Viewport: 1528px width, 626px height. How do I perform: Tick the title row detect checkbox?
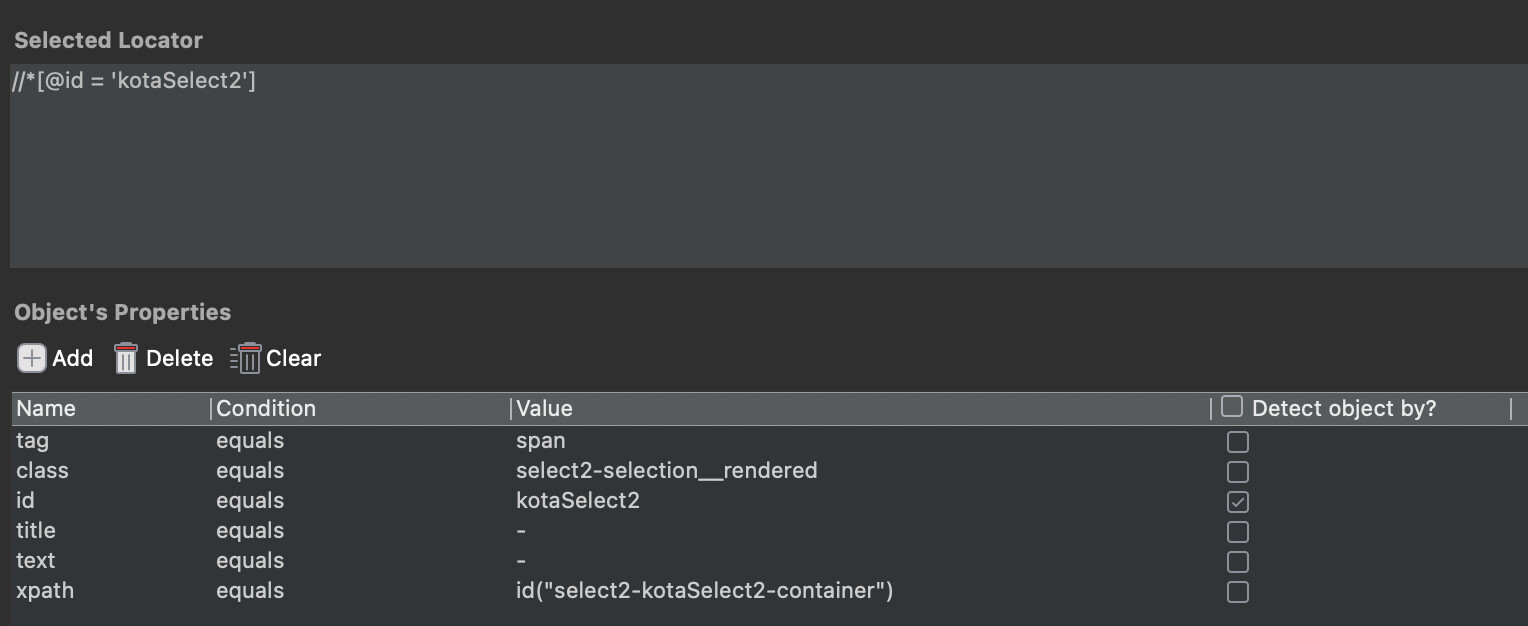1238,532
